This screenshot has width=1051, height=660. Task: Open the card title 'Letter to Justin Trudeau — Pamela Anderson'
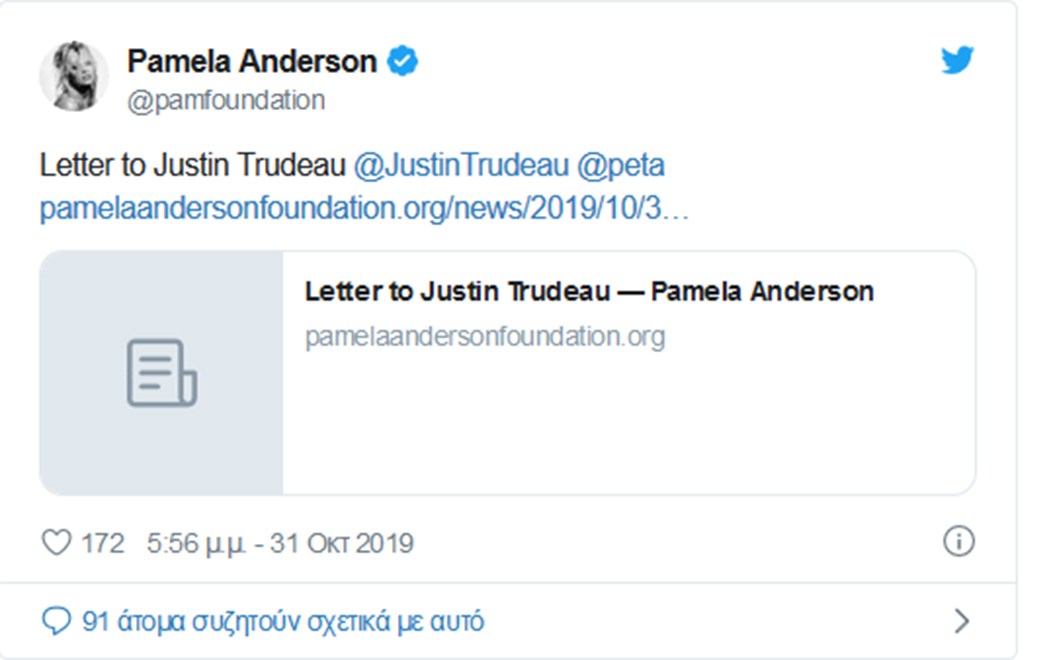589,292
